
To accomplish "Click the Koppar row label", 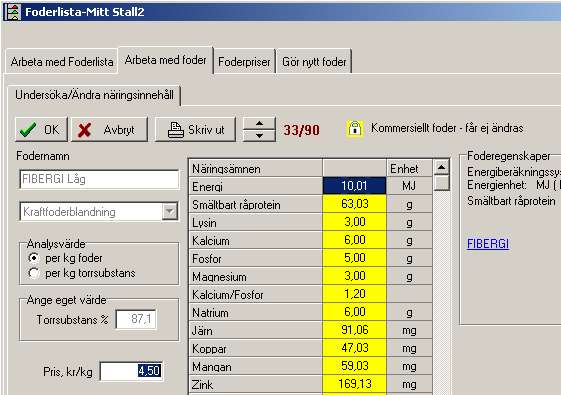I will coord(255,348).
